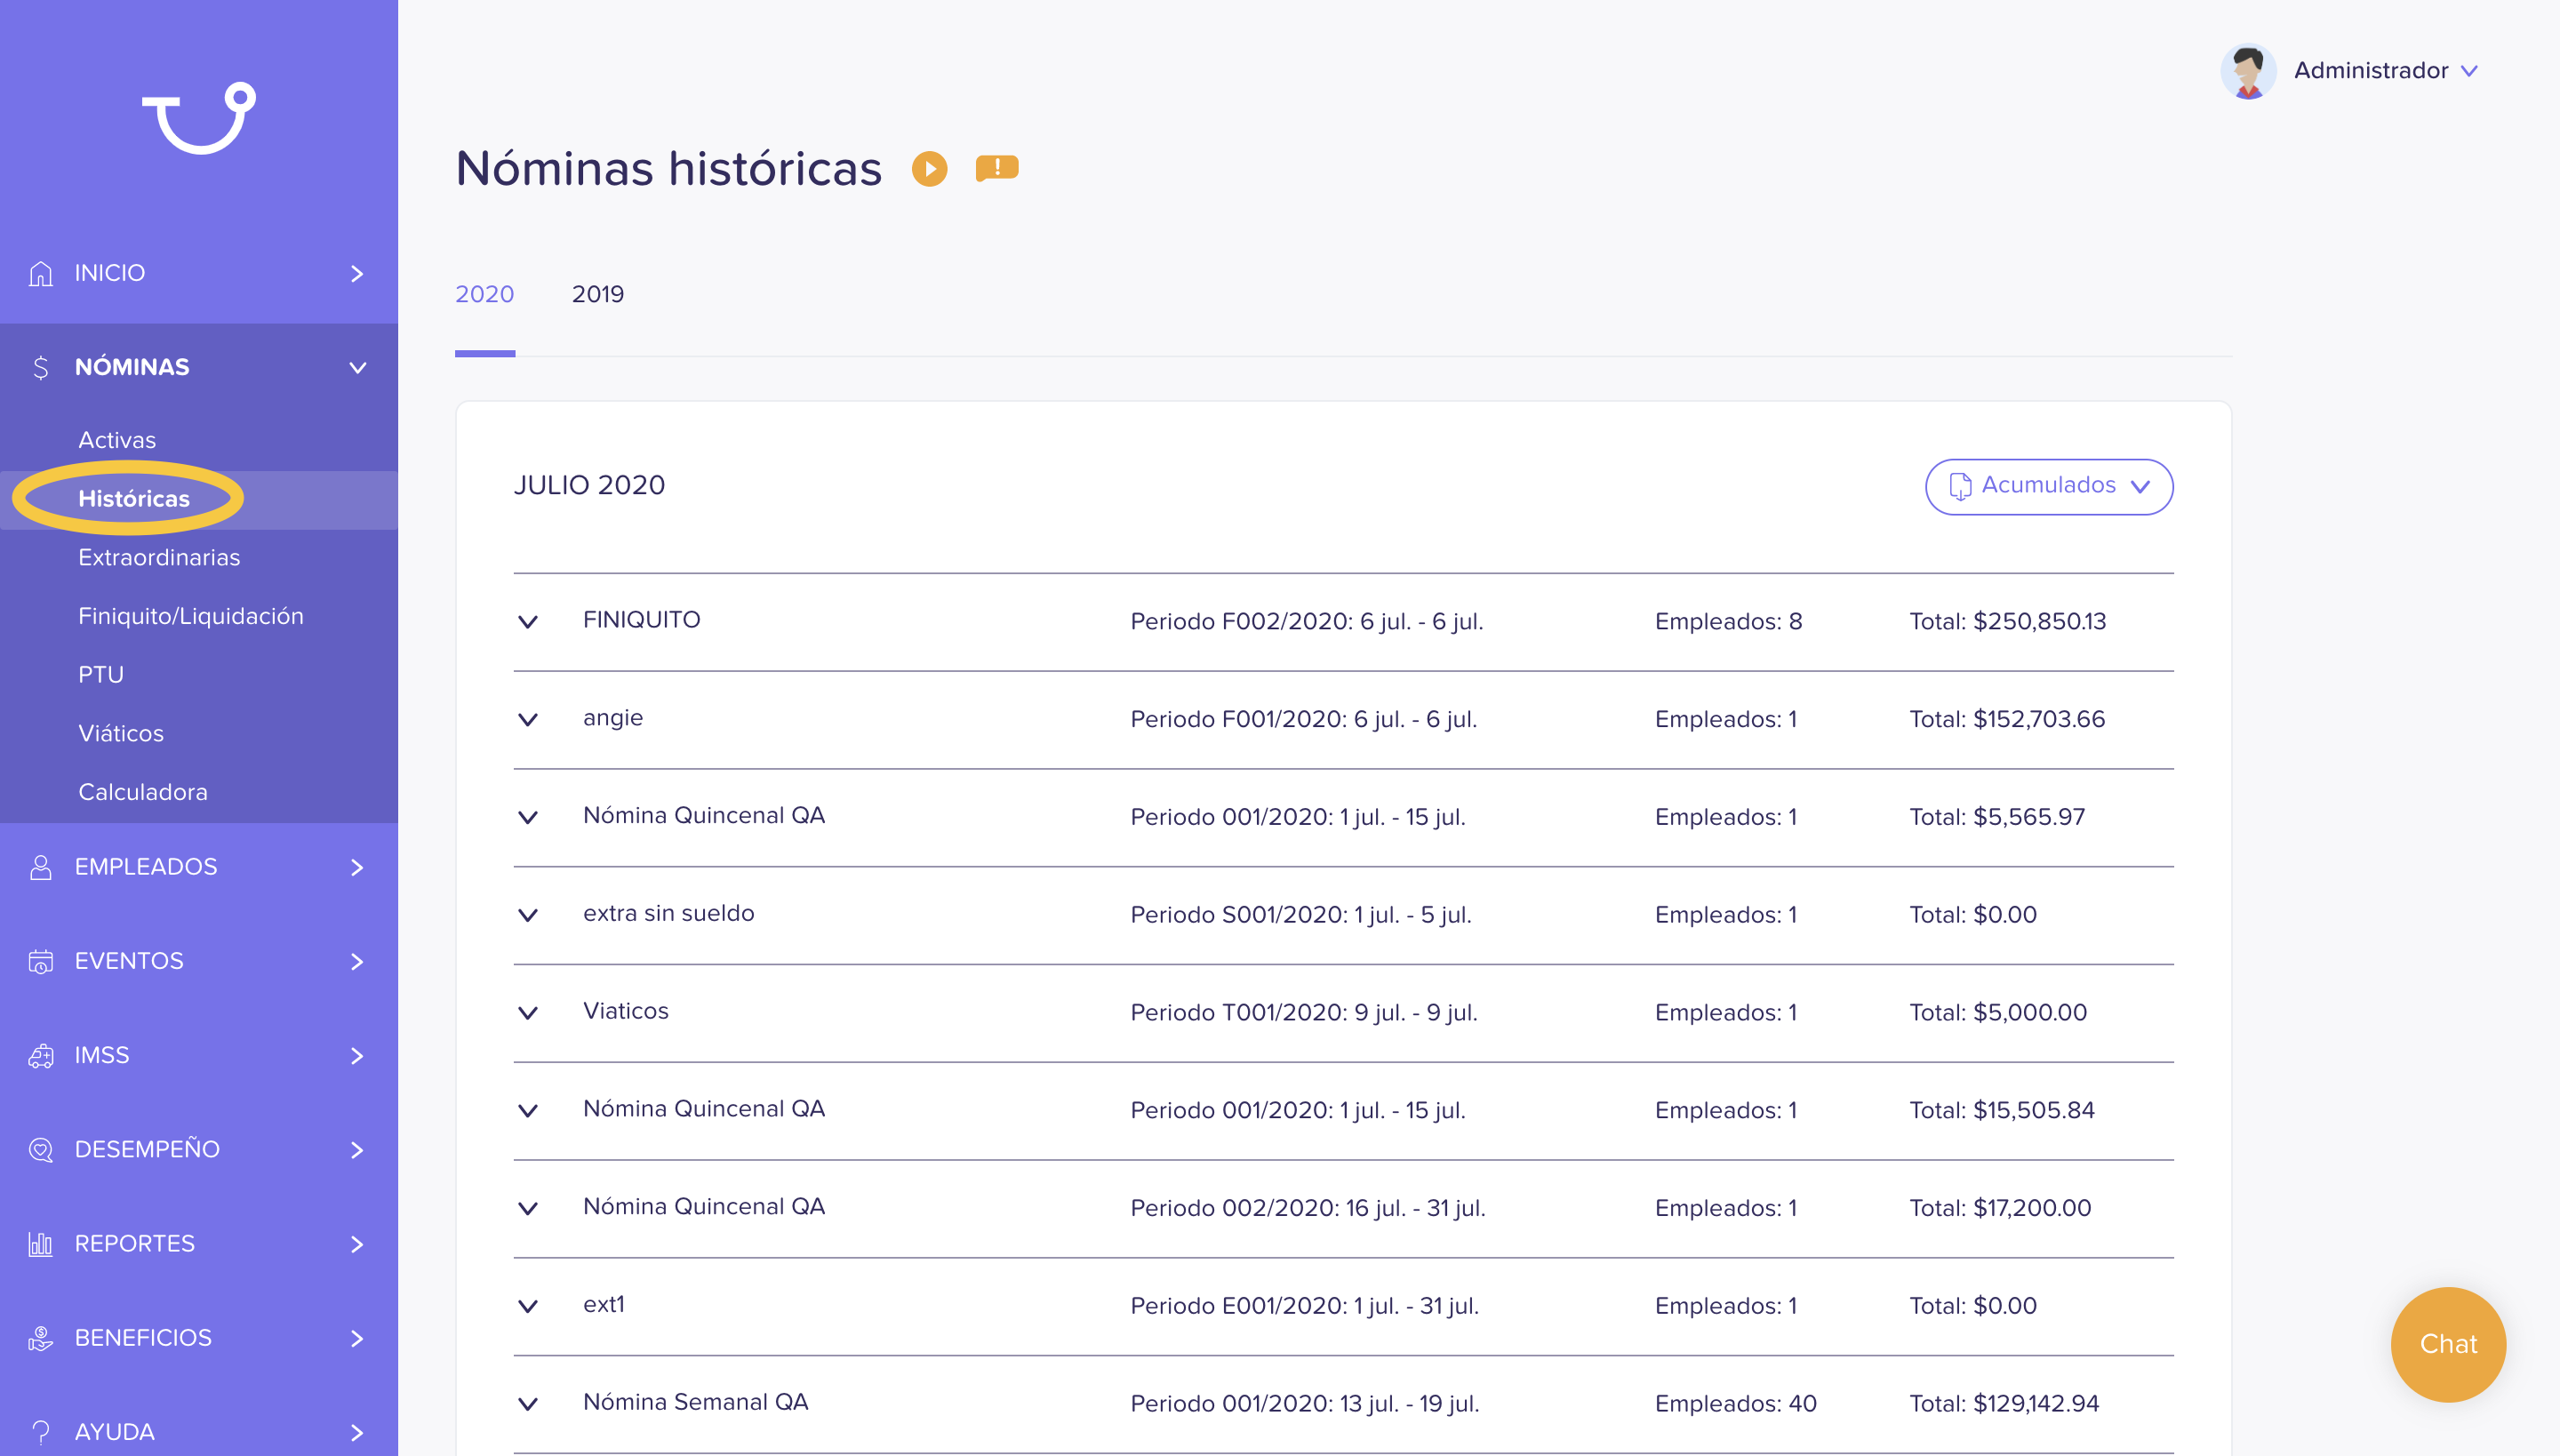Click the Administrador avatar picture
2560x1456 pixels.
pyautogui.click(x=2248, y=71)
